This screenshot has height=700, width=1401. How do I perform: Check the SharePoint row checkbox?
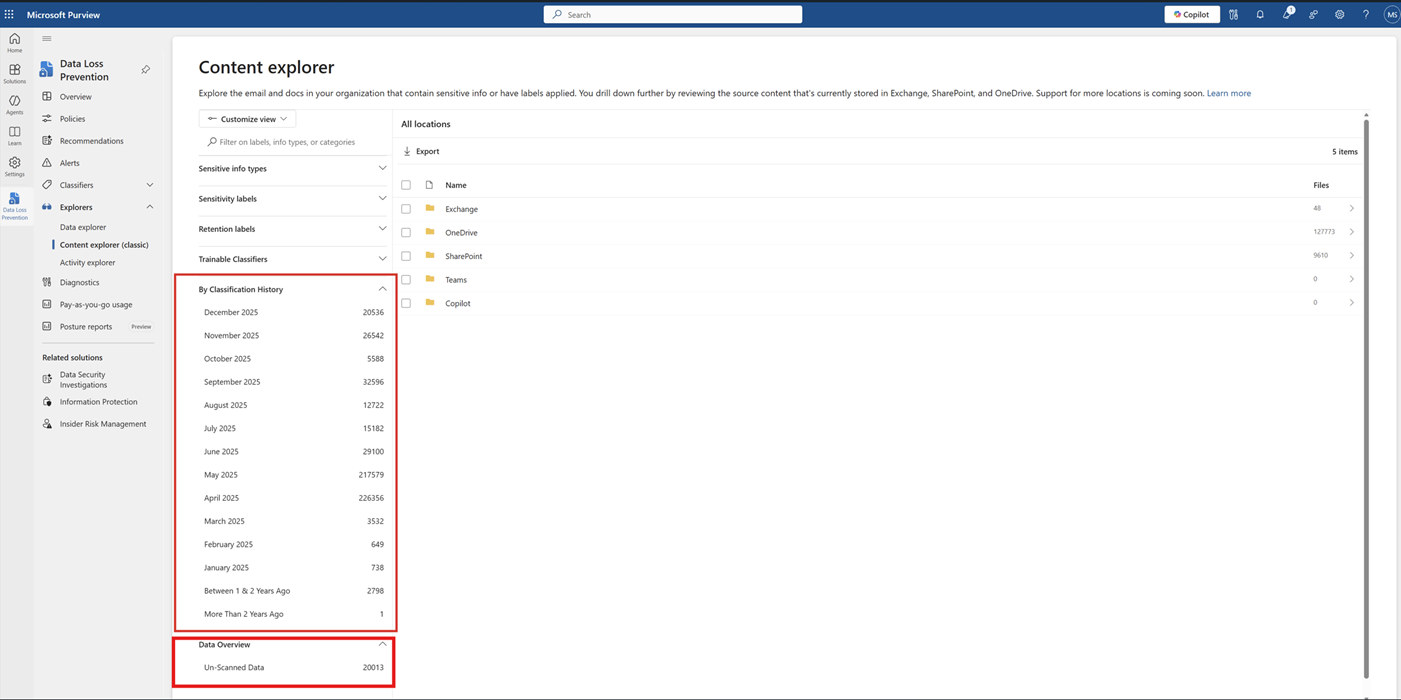point(406,256)
